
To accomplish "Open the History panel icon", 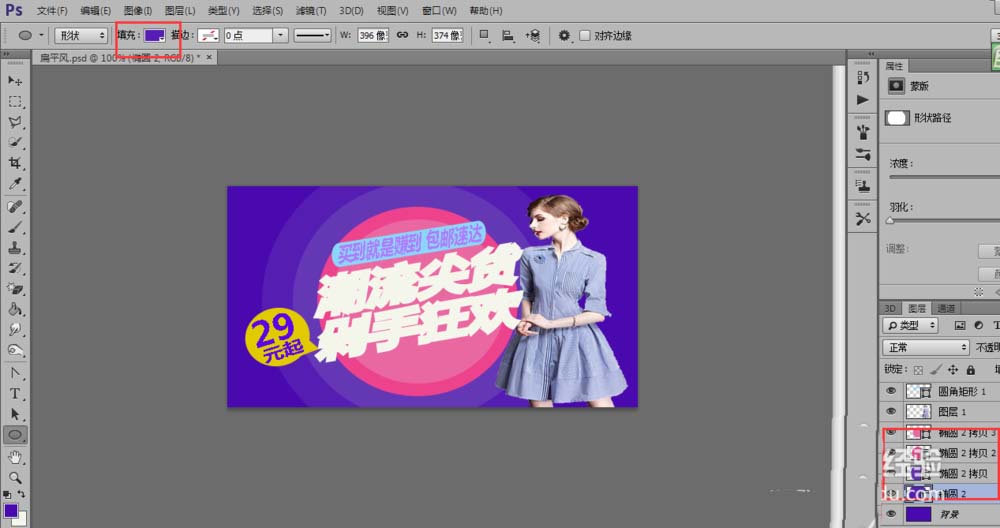I will [x=863, y=77].
